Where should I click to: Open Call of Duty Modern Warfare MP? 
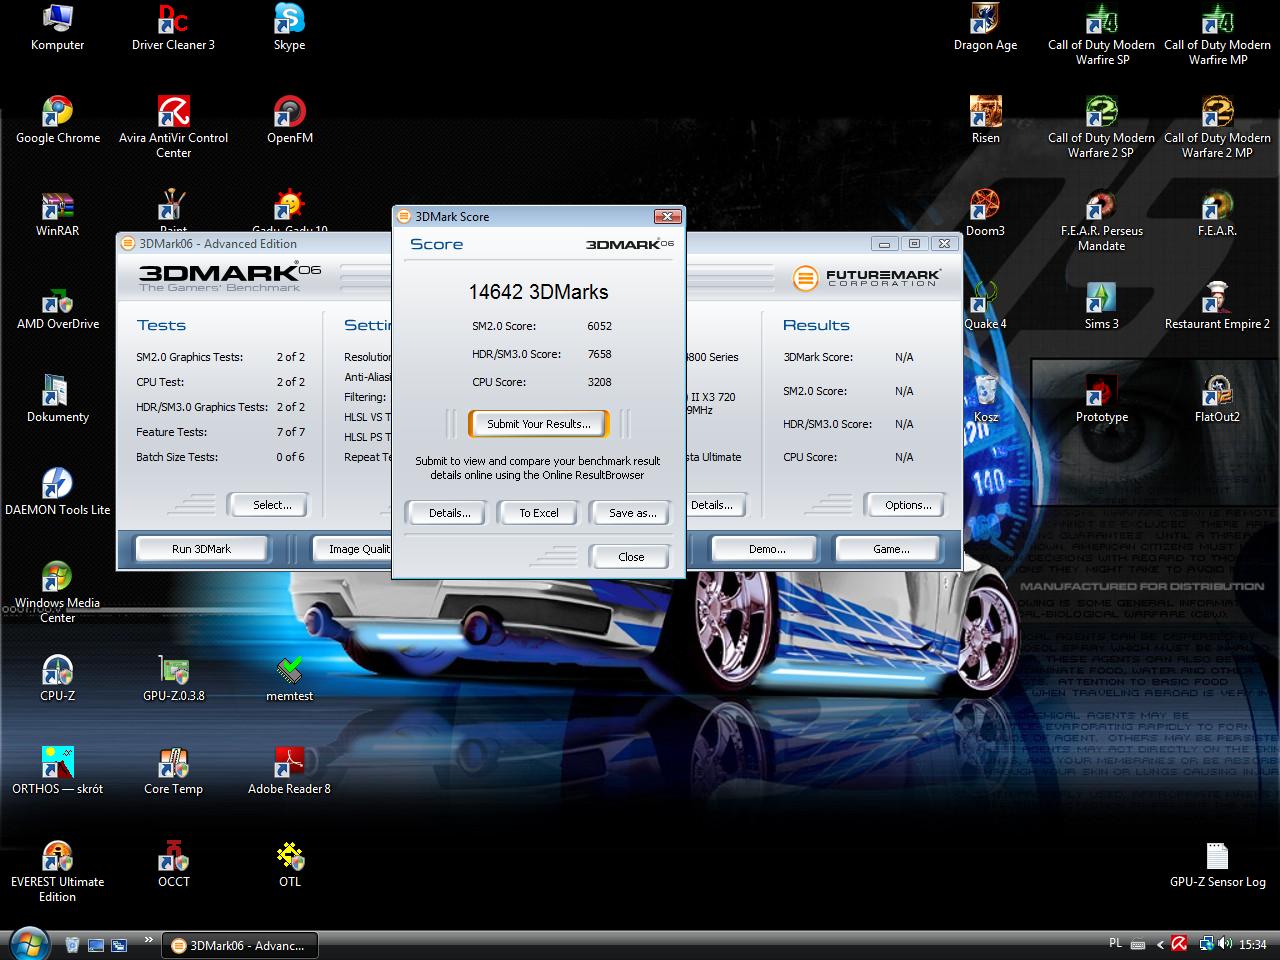click(1217, 34)
